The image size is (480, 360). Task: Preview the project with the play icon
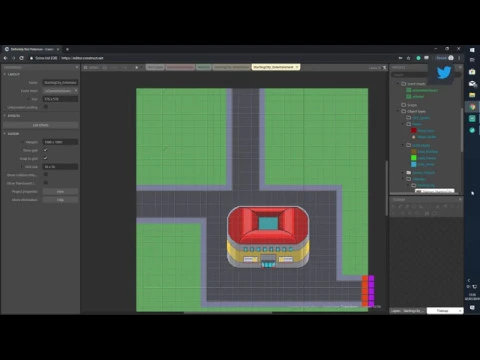(x=136, y=67)
